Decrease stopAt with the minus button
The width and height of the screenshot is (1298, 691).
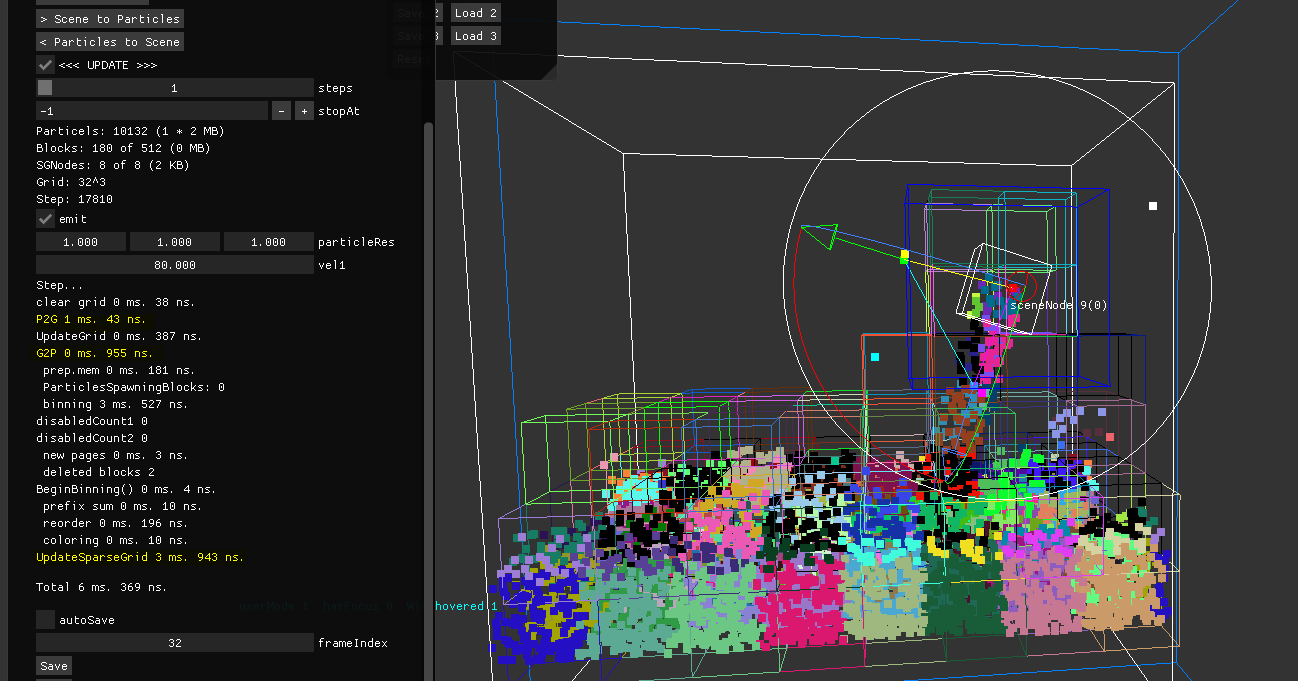coord(281,111)
